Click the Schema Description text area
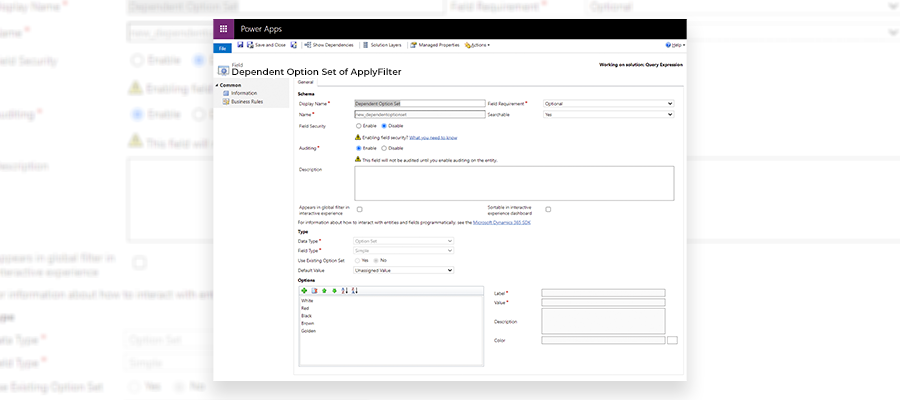The width and height of the screenshot is (900, 400). pos(514,183)
